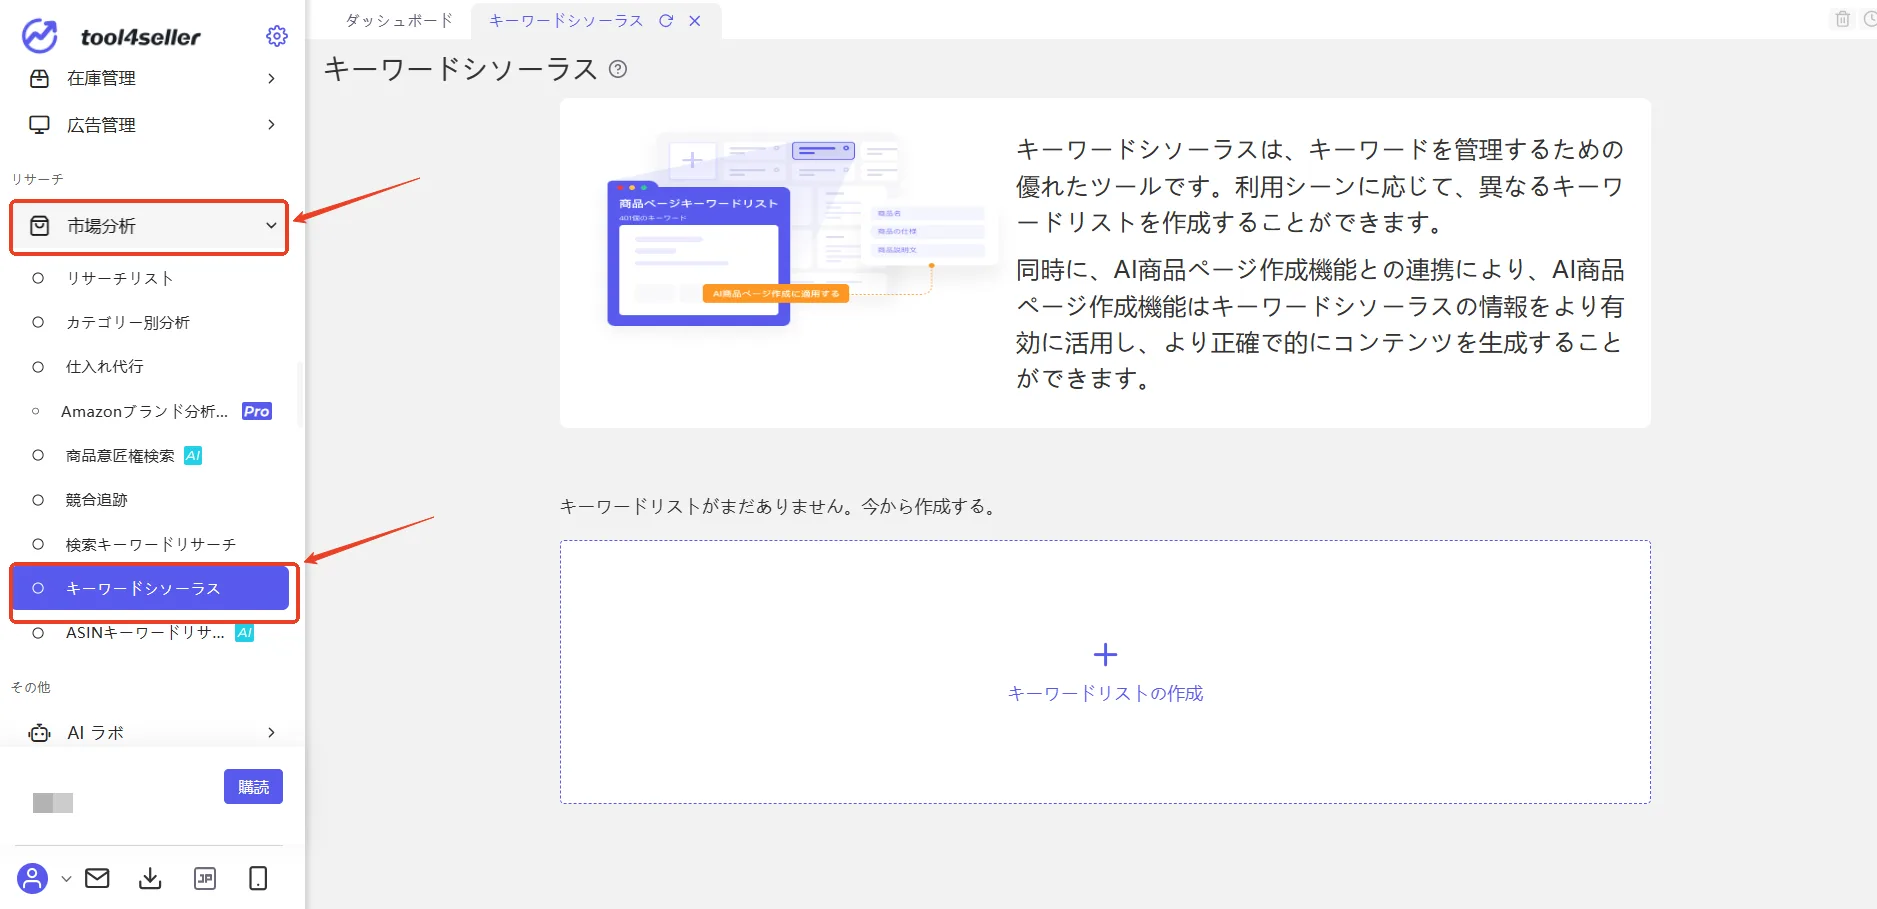The height and width of the screenshot is (909, 1877).
Task: Click the Pro badge on Amazonブランド分析
Action: (257, 411)
